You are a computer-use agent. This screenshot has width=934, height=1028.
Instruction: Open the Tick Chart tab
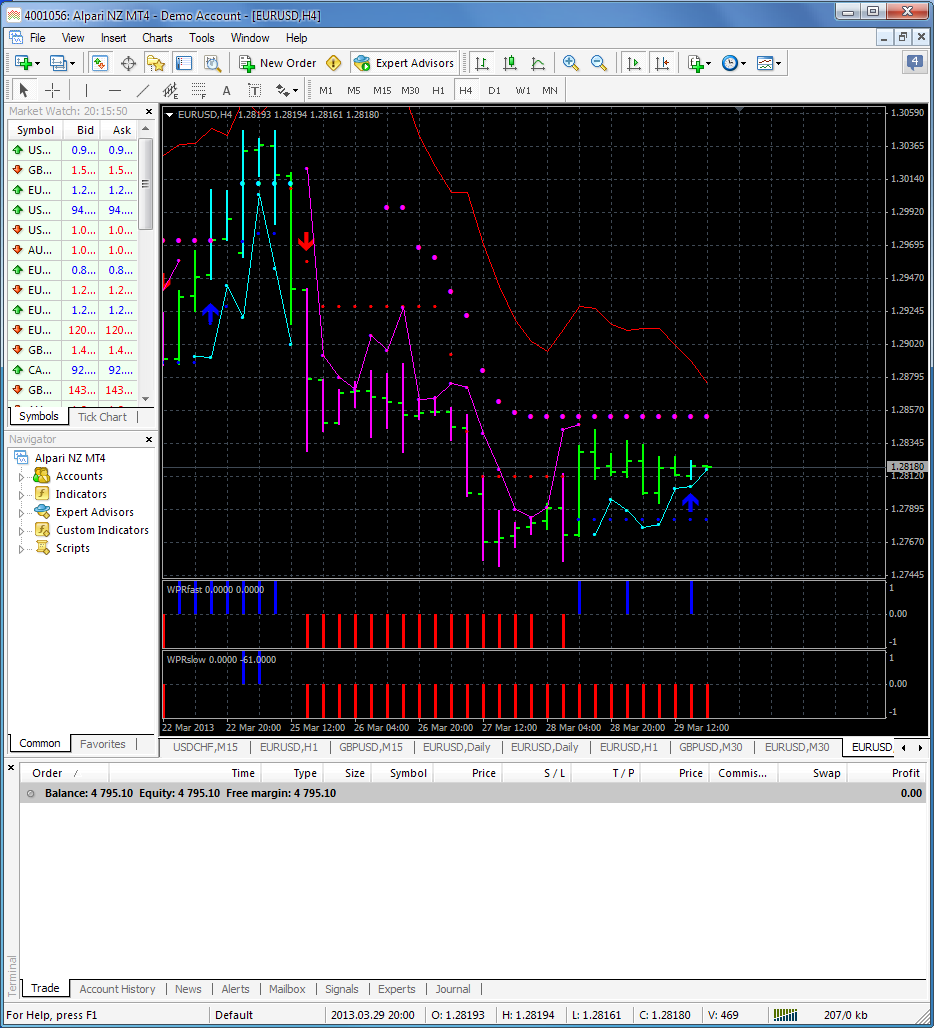coord(102,416)
